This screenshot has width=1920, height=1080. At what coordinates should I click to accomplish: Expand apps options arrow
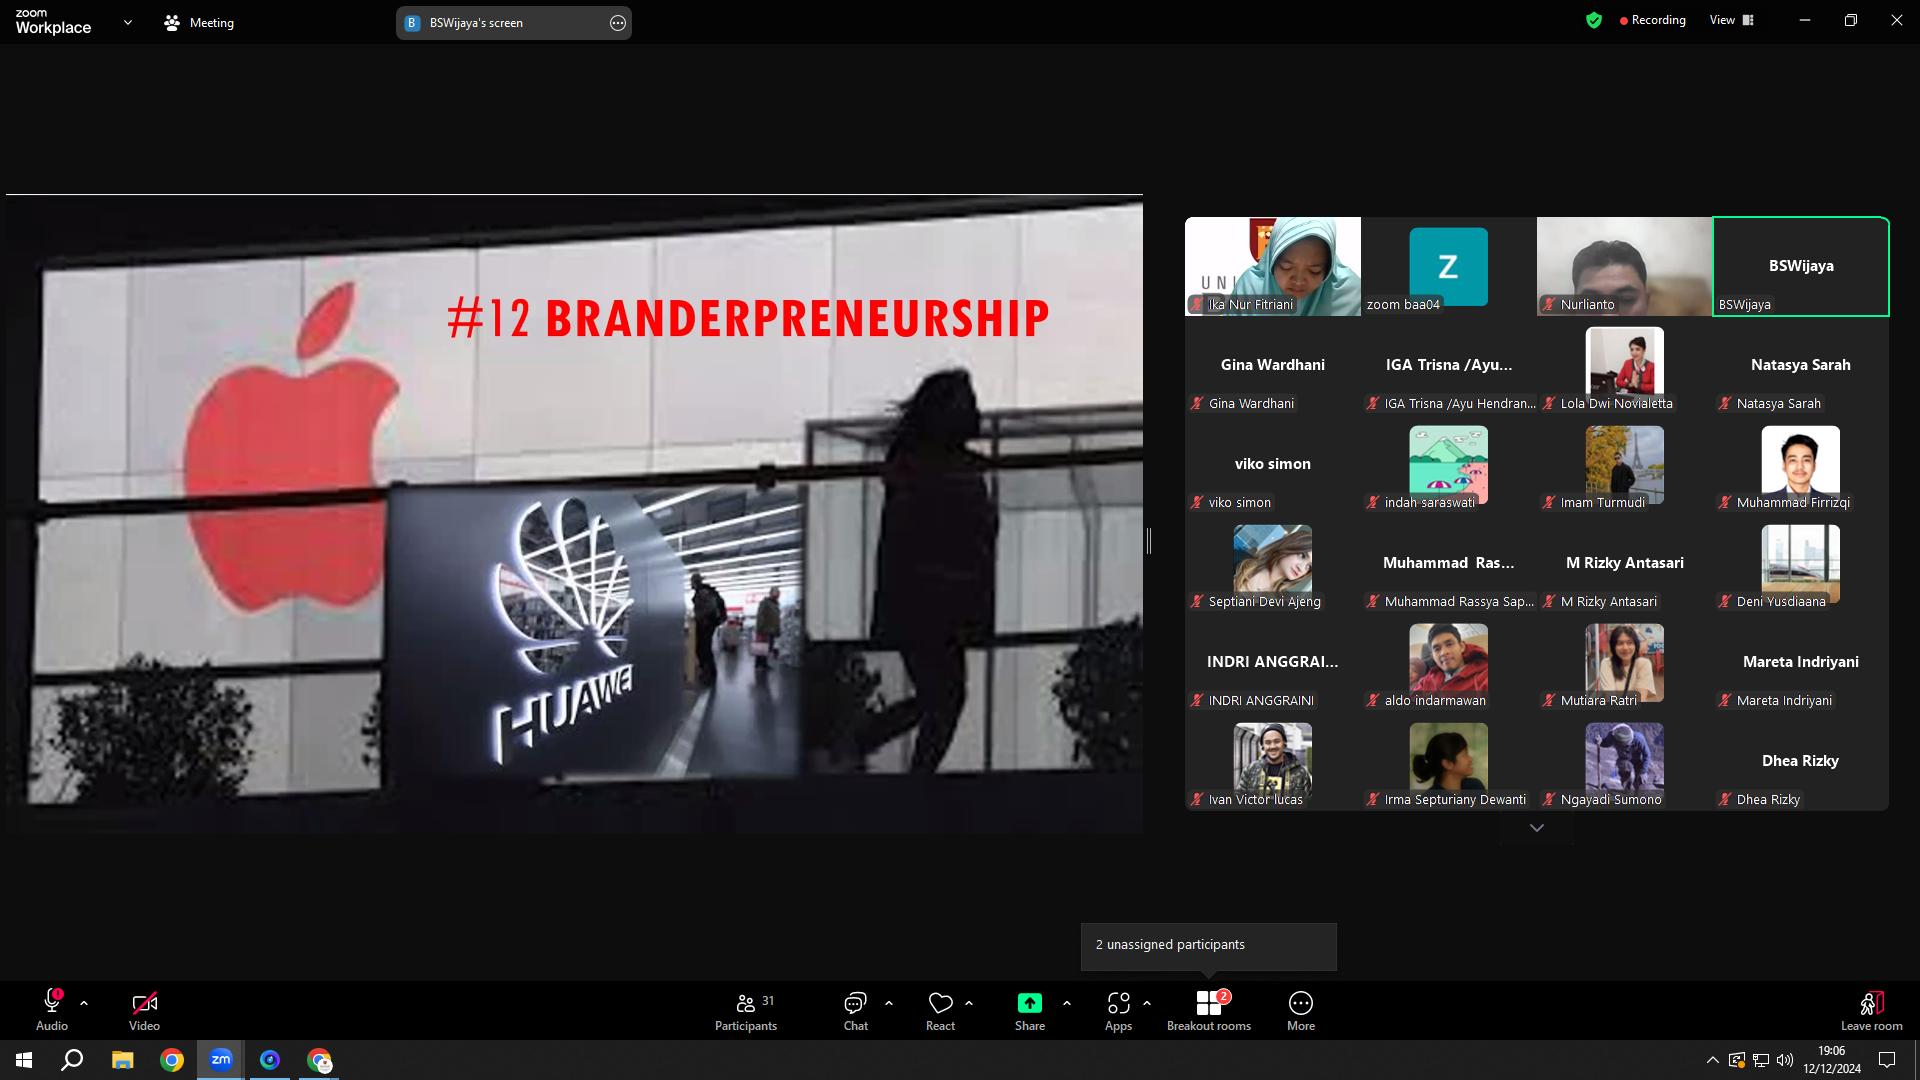[x=1147, y=1003]
